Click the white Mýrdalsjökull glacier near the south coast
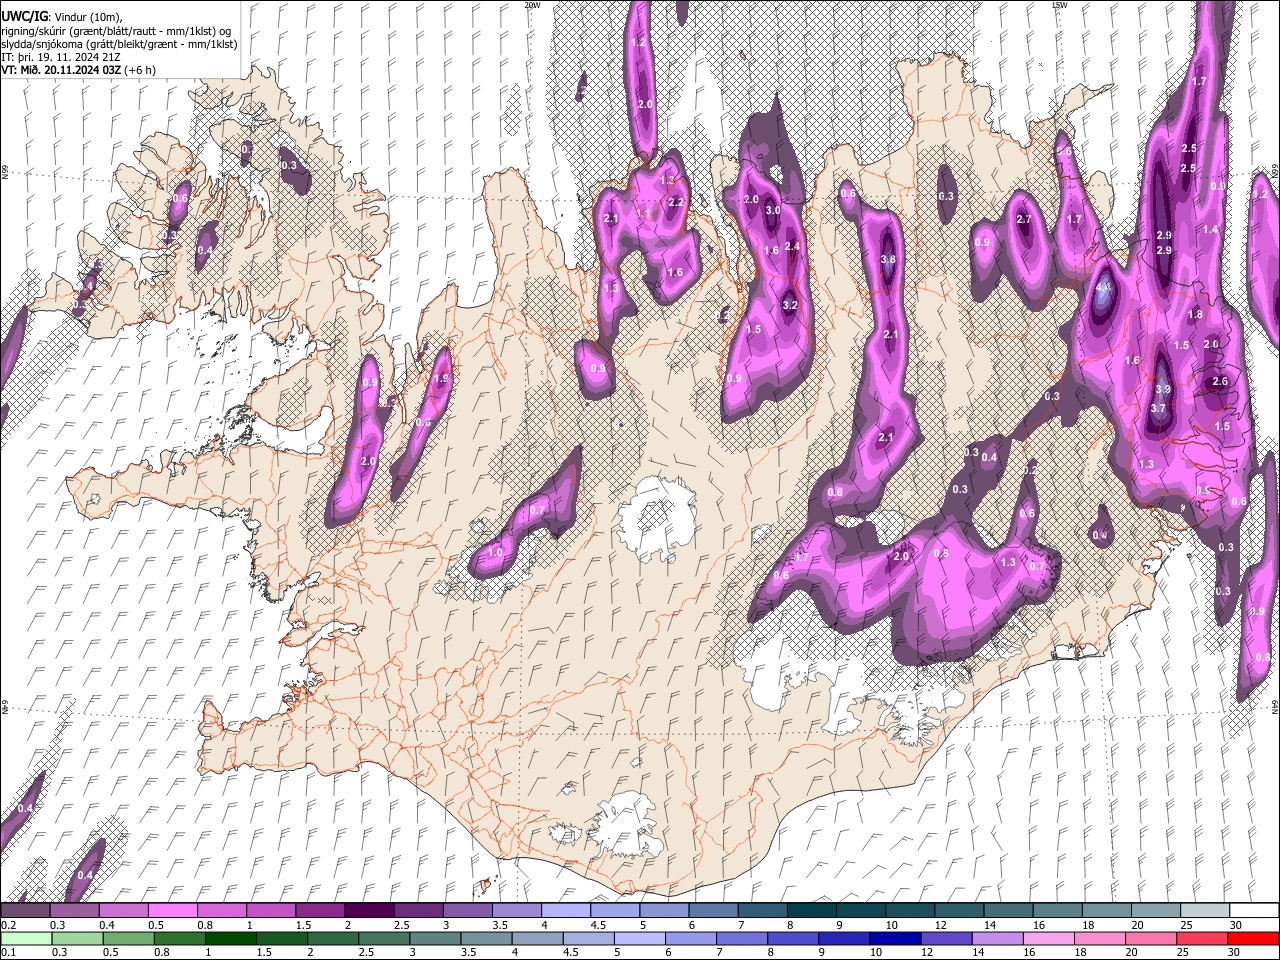The height and width of the screenshot is (960, 1280). 625,825
